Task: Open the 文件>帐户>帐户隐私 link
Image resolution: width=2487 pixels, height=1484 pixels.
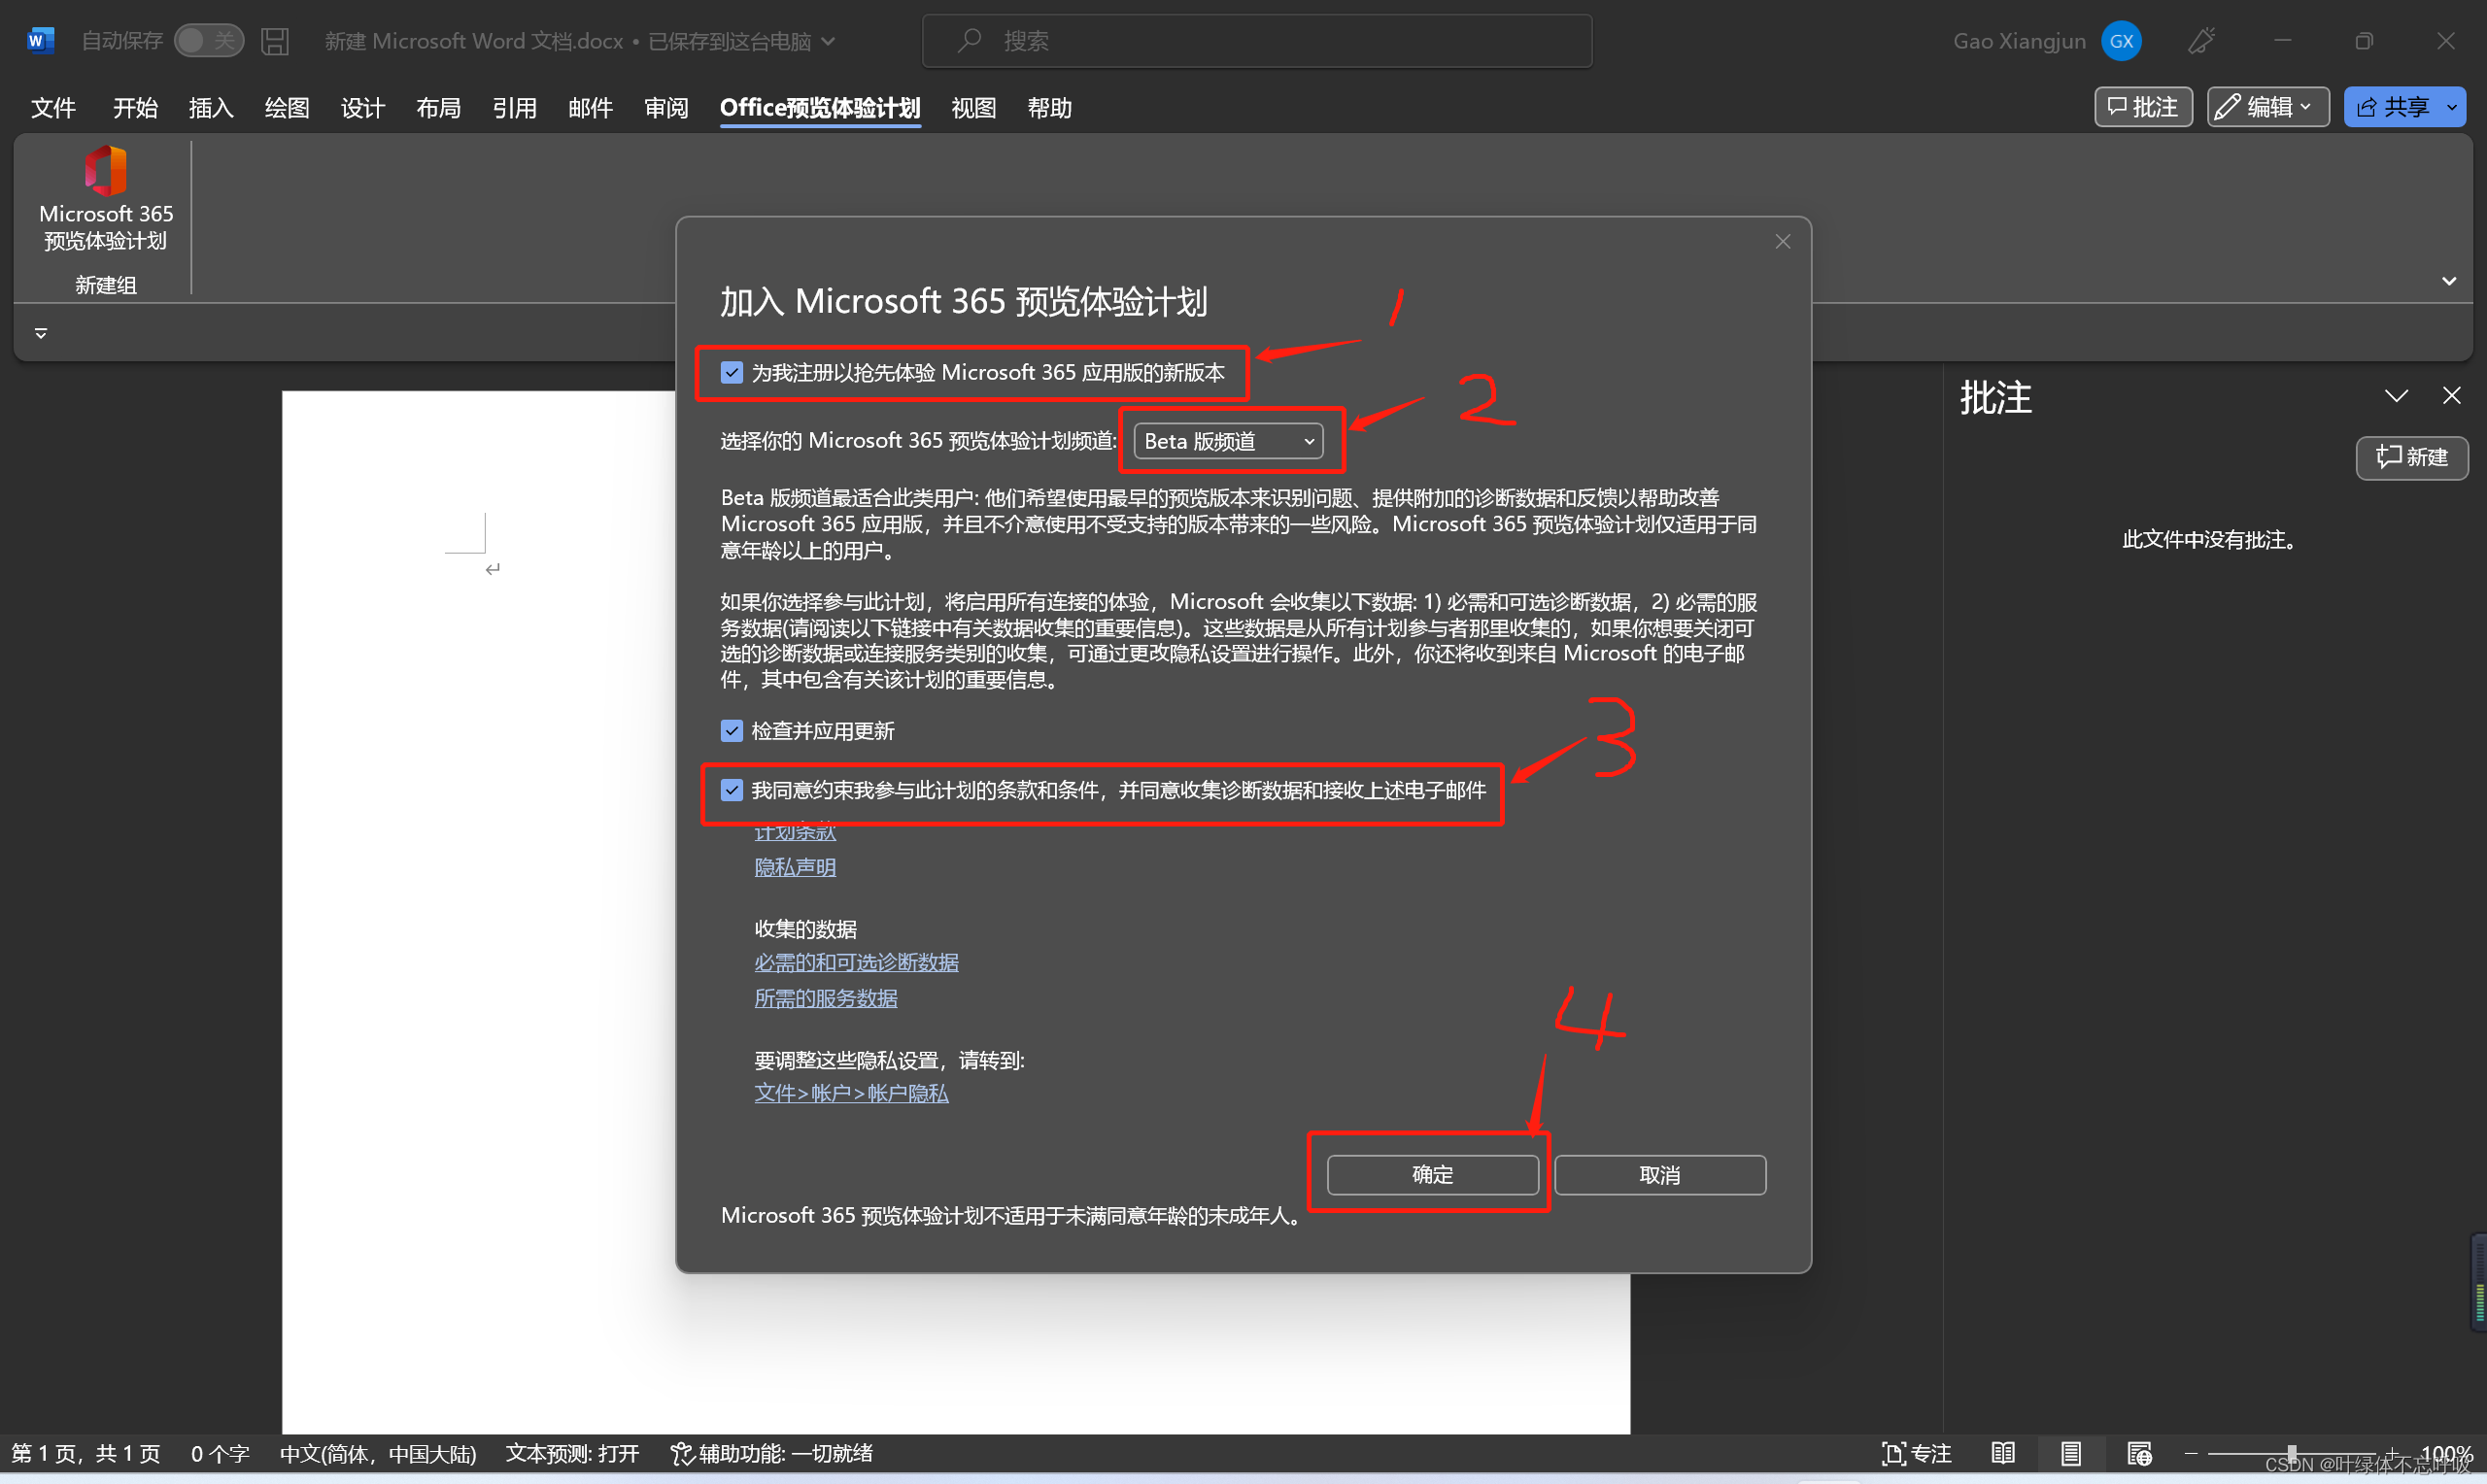Action: pos(851,1093)
